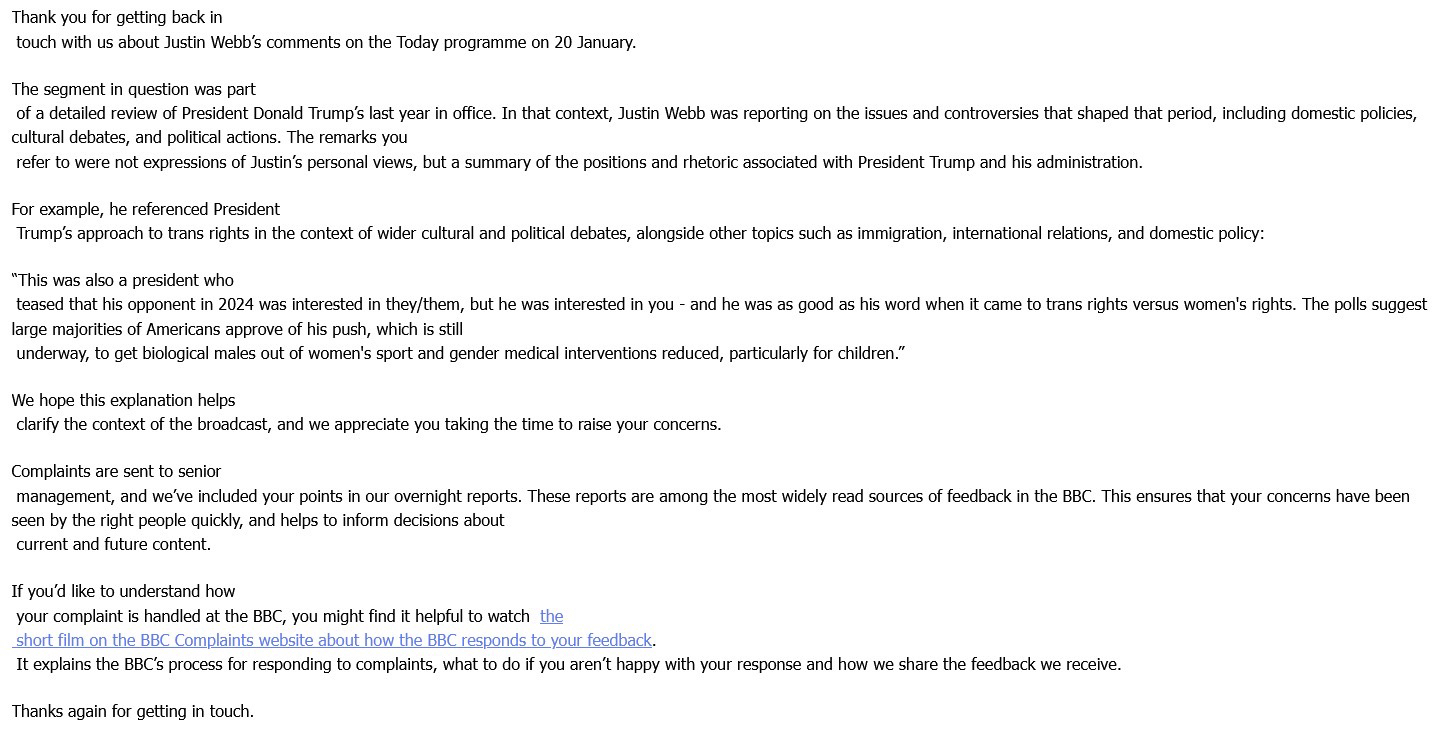Click the line starting 'management, and we've included your points'

tap(712, 496)
